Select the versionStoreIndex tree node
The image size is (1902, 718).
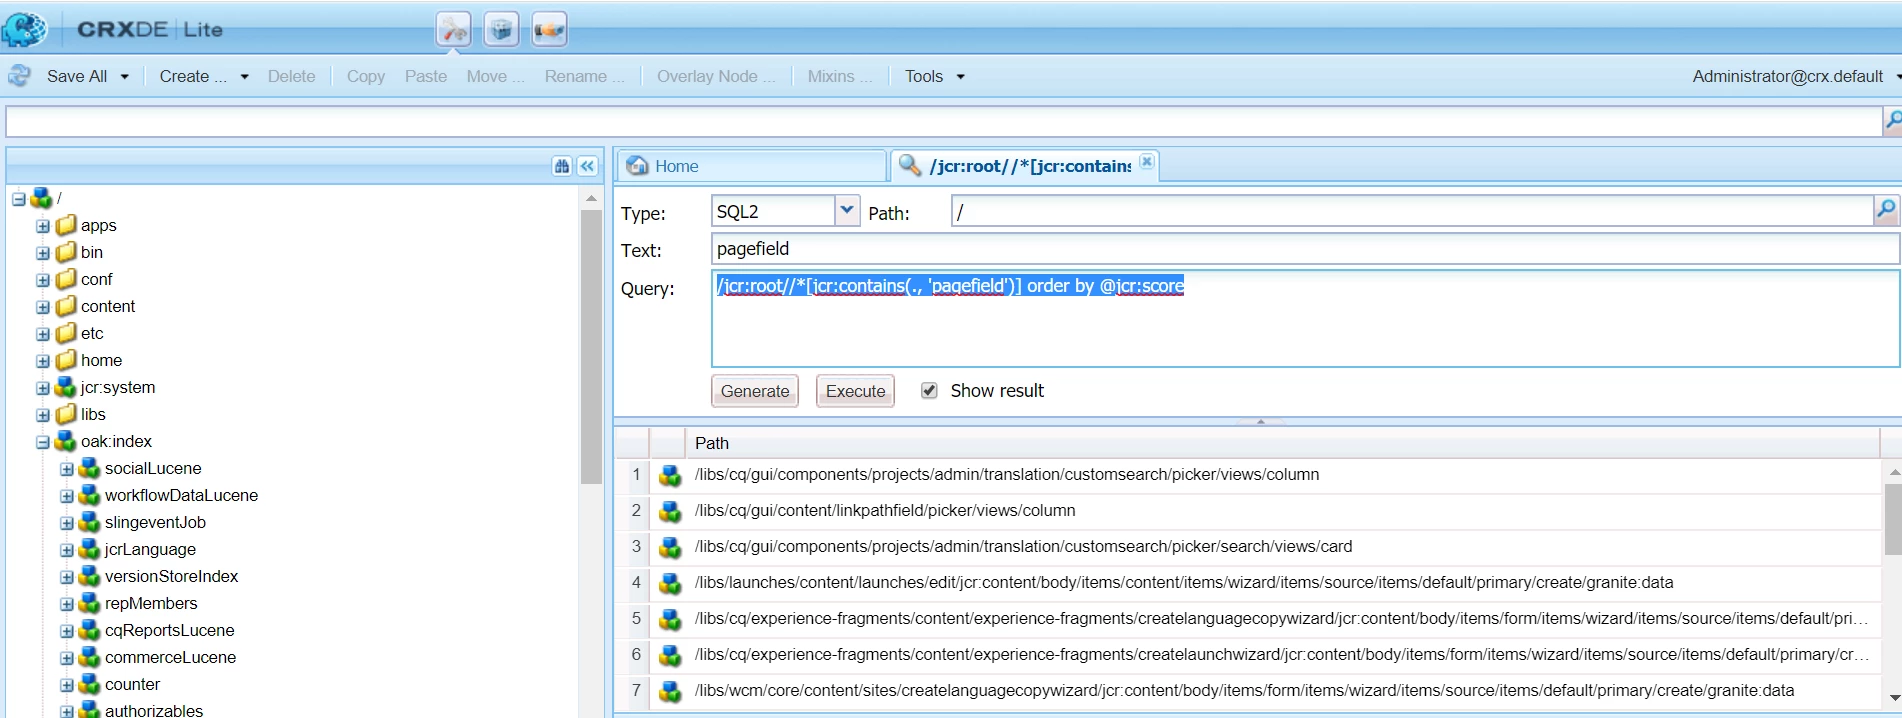pyautogui.click(x=171, y=576)
